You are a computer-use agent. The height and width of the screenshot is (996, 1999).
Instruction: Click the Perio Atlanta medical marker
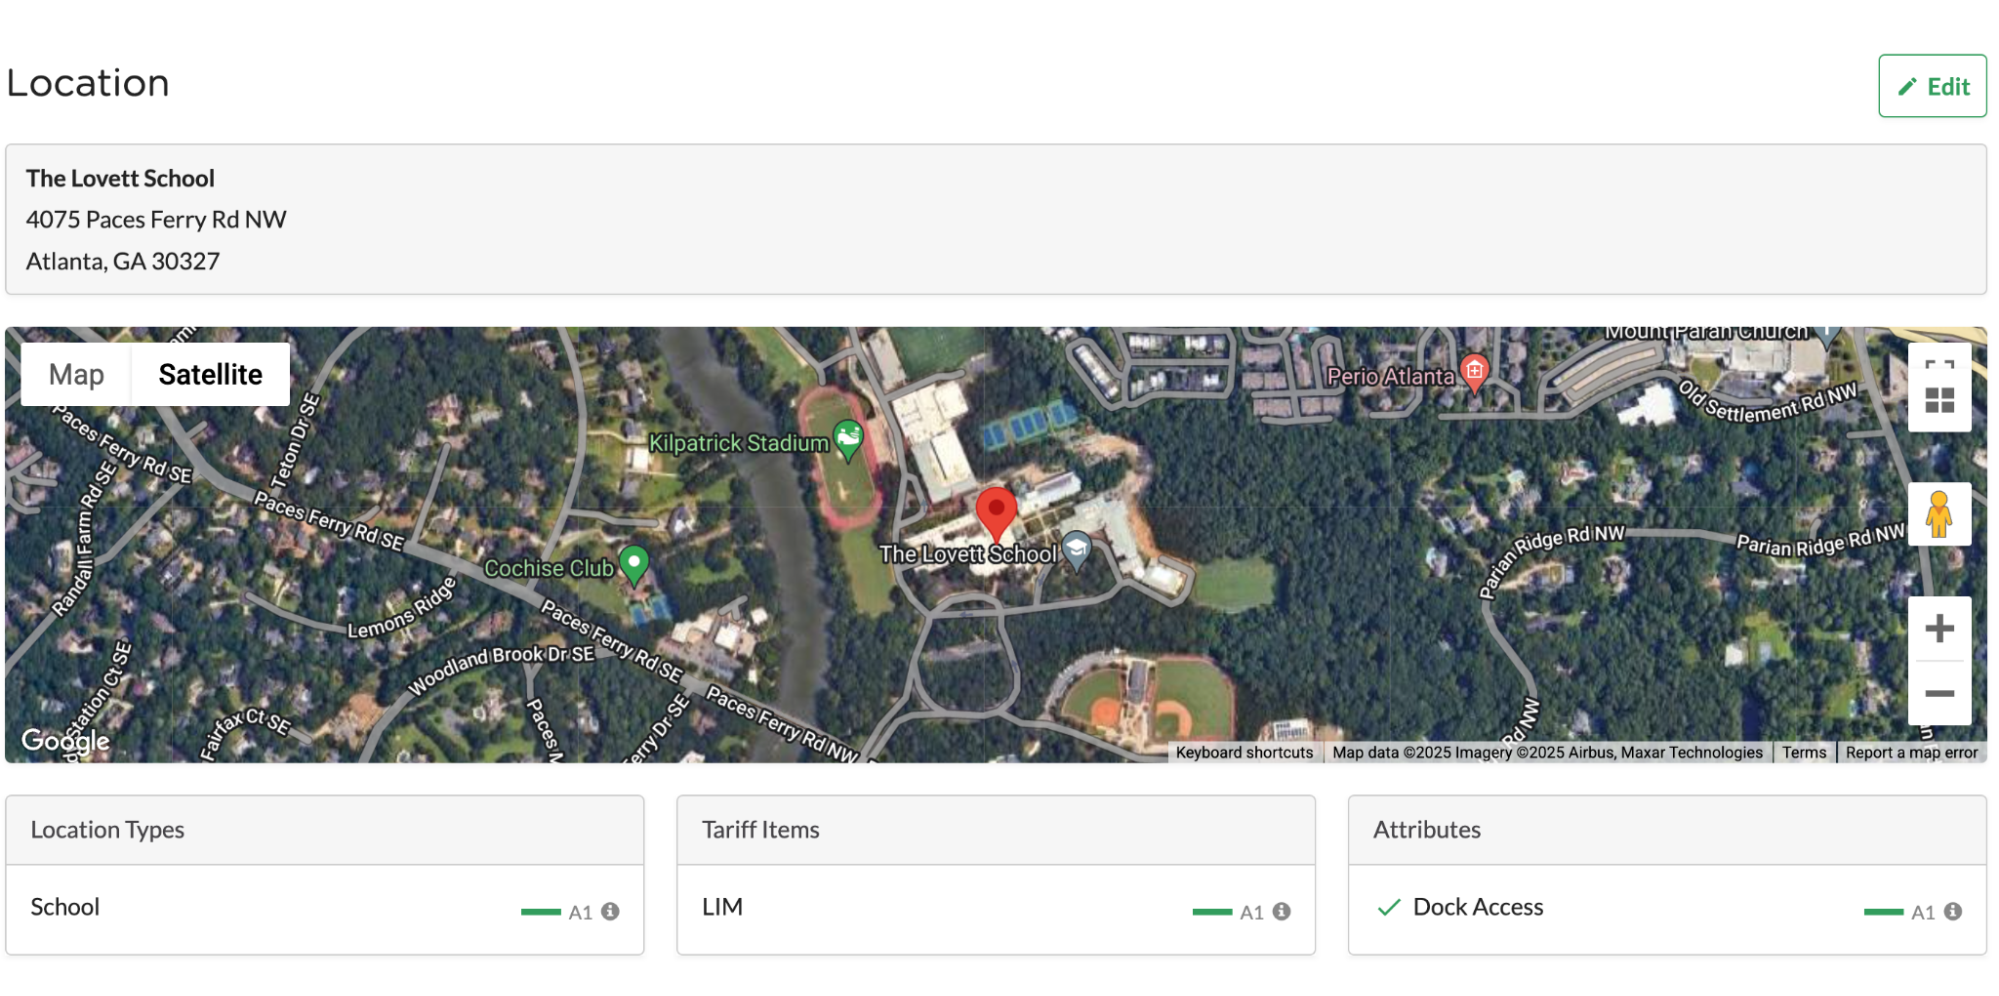pyautogui.click(x=1474, y=372)
